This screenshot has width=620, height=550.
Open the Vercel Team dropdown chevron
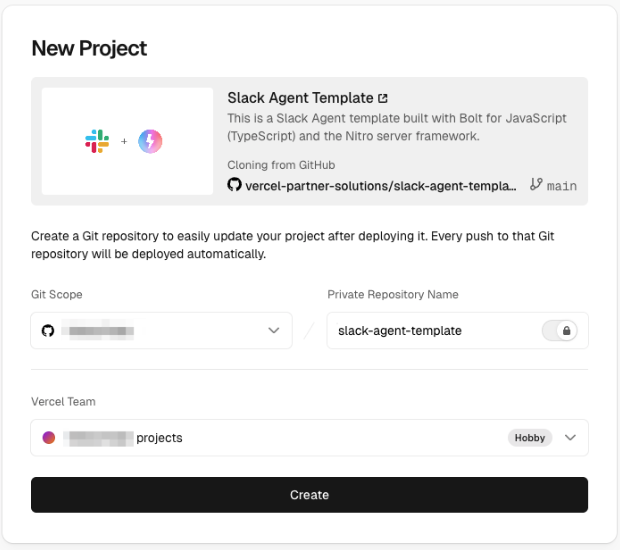[571, 437]
